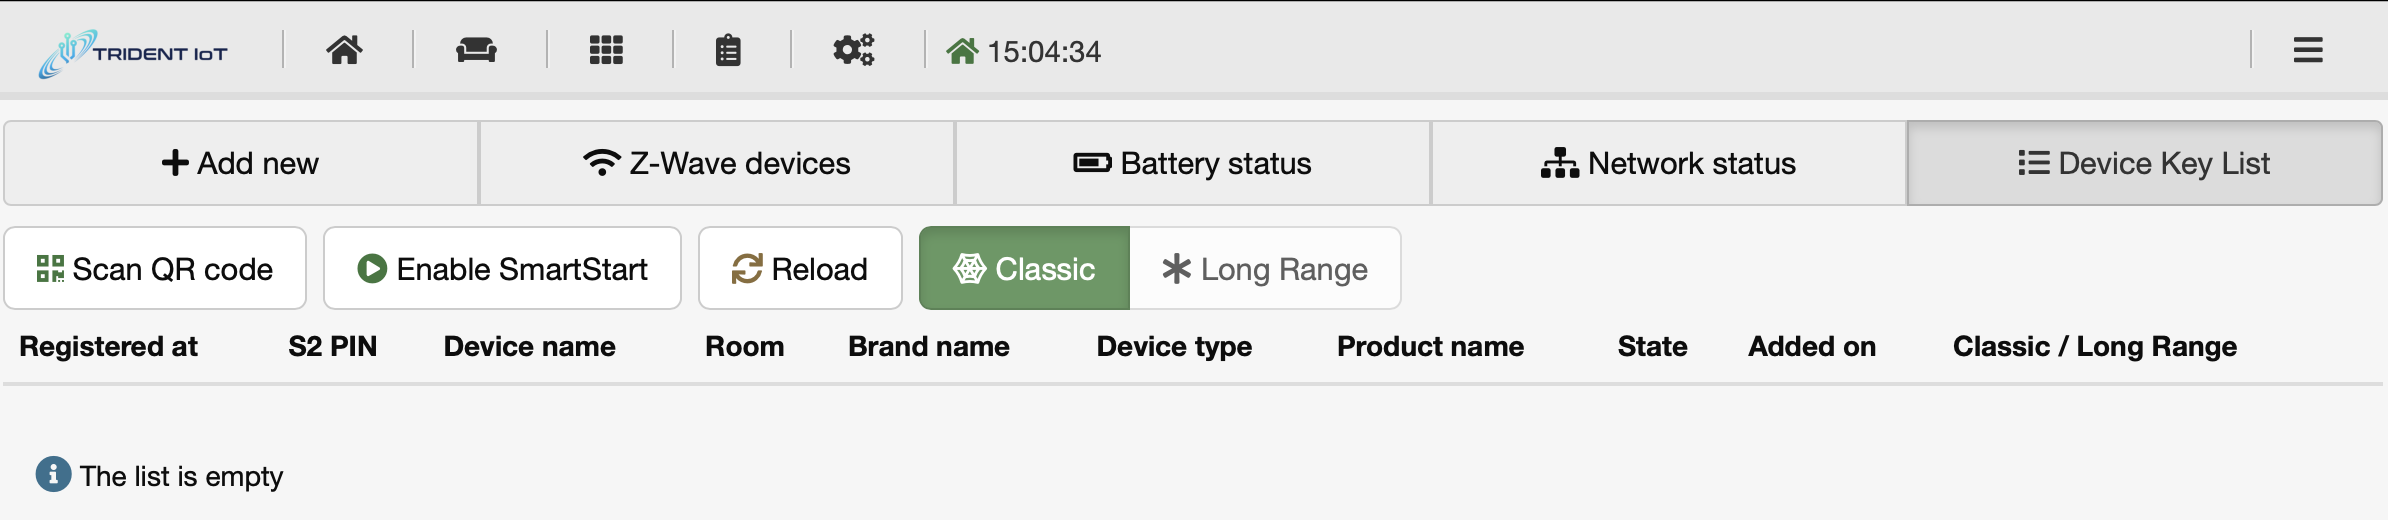Viewport: 2388px width, 520px height.
Task: Click Scan QR code button
Action: [x=155, y=268]
